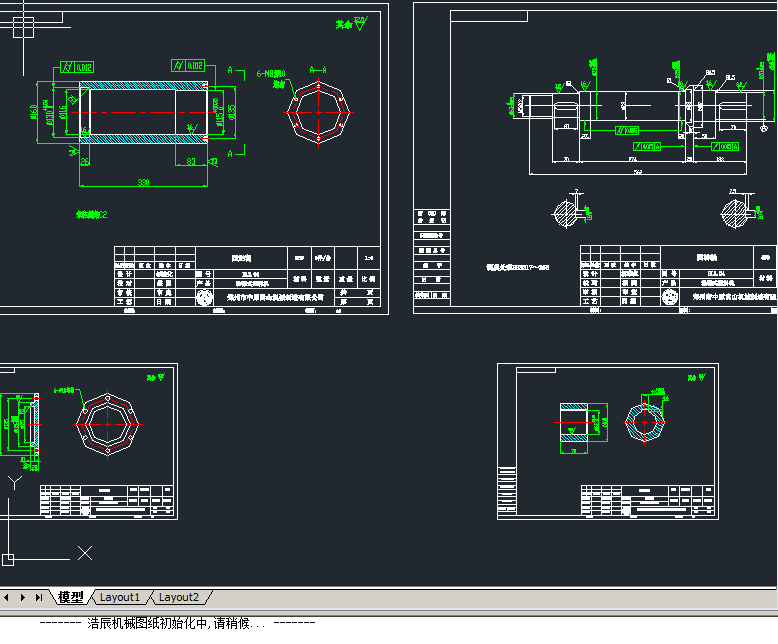This screenshot has height=644, width=778.
Task: Click the UCS icon X axis label
Action: pos(85,553)
